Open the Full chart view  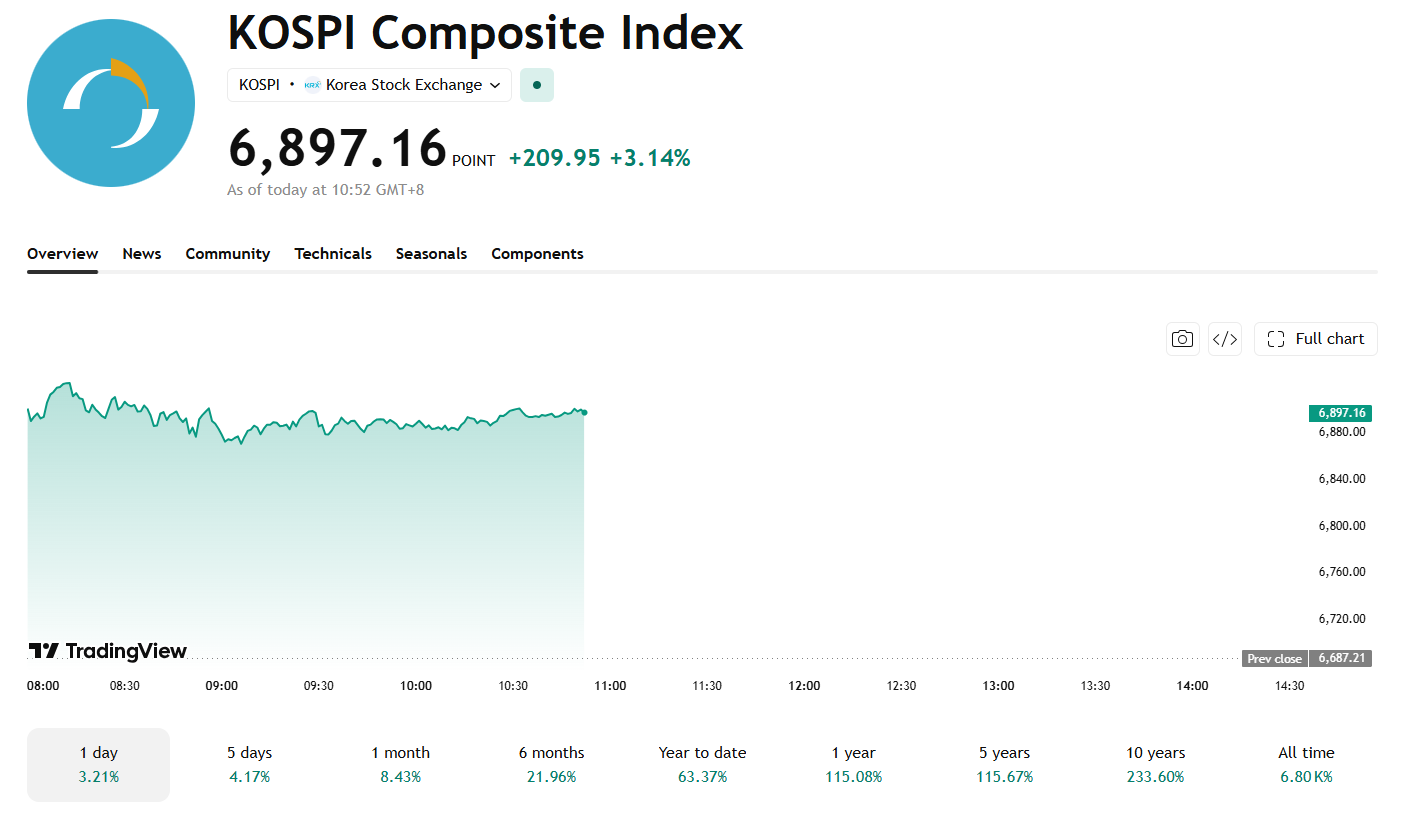click(x=1316, y=339)
